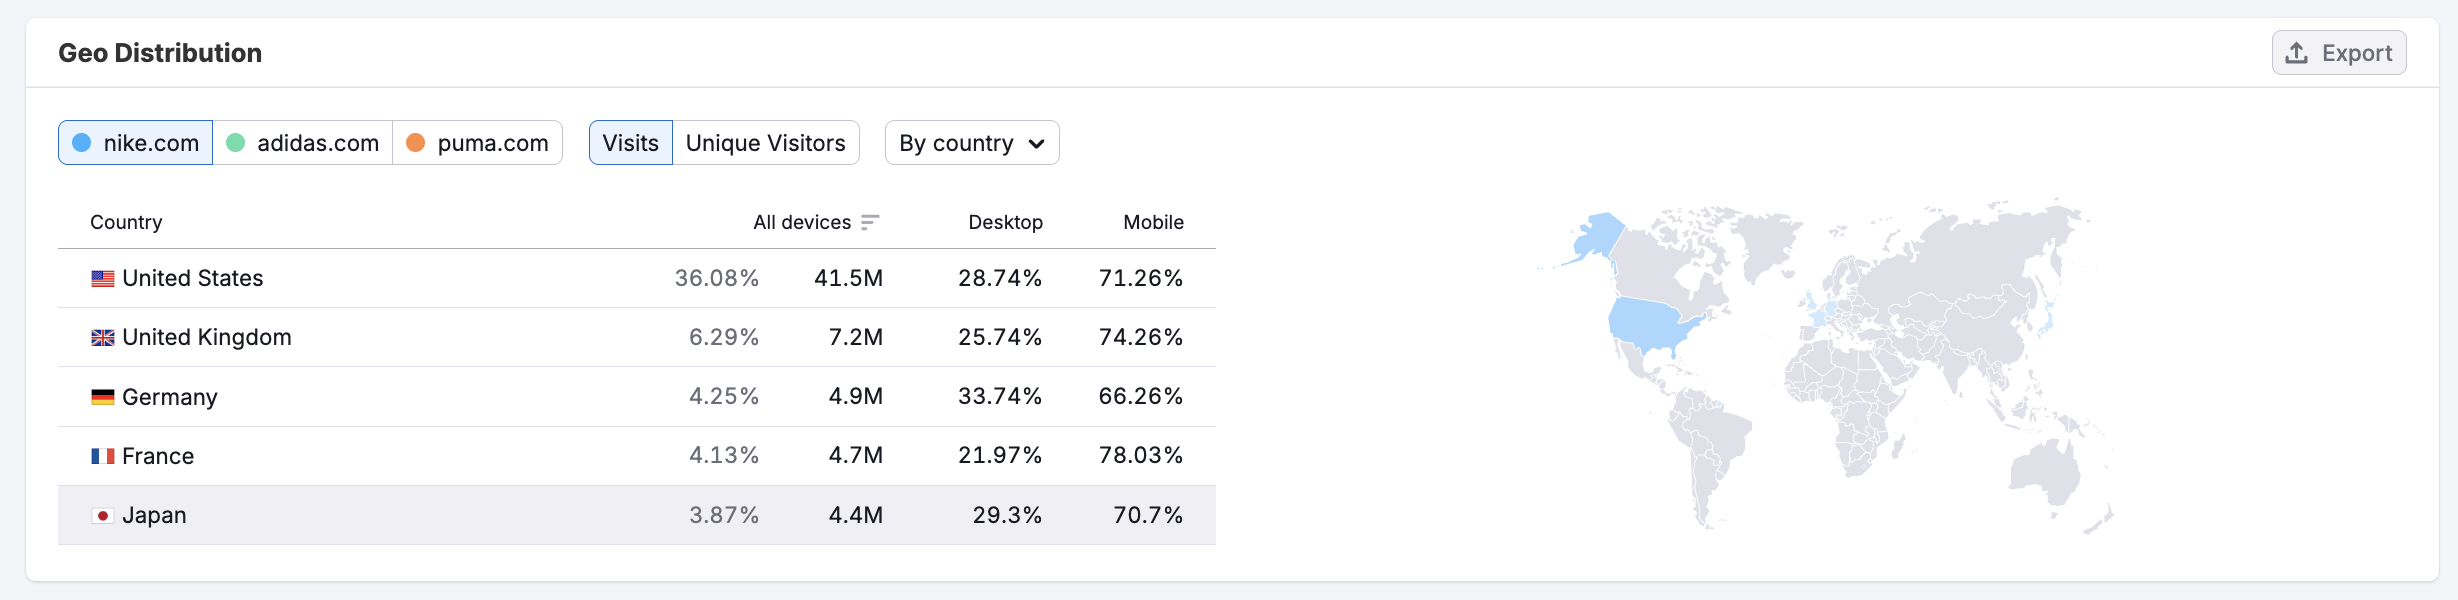Select the nike.com domain toggle

136,143
